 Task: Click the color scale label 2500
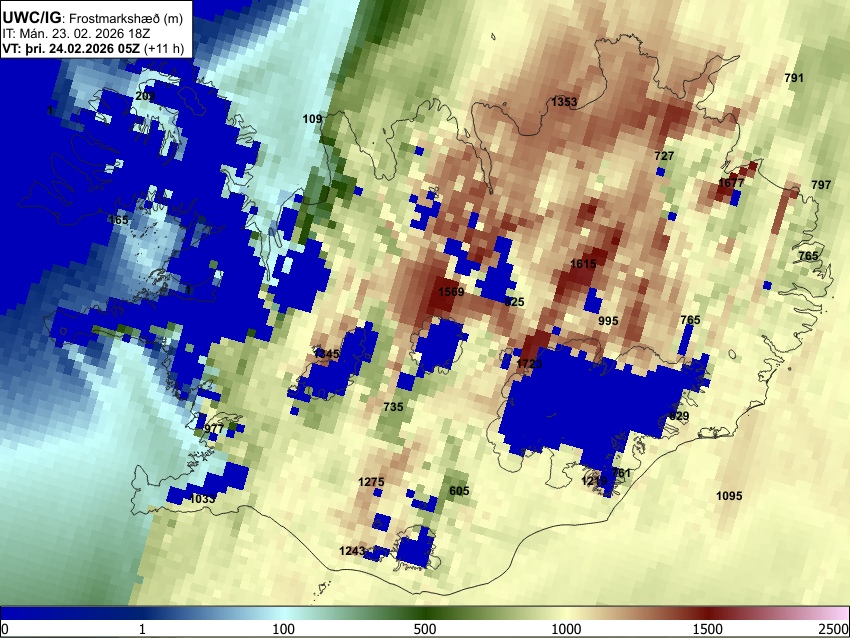coord(834,629)
